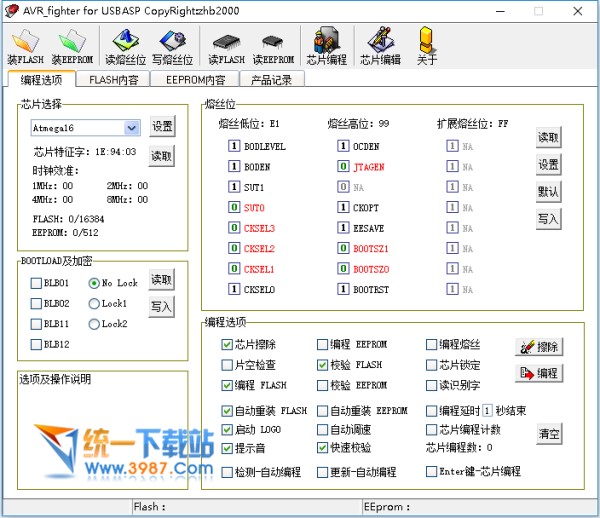Select the Lock1 radio button
Screen dimensions: 600x518
click(x=94, y=303)
